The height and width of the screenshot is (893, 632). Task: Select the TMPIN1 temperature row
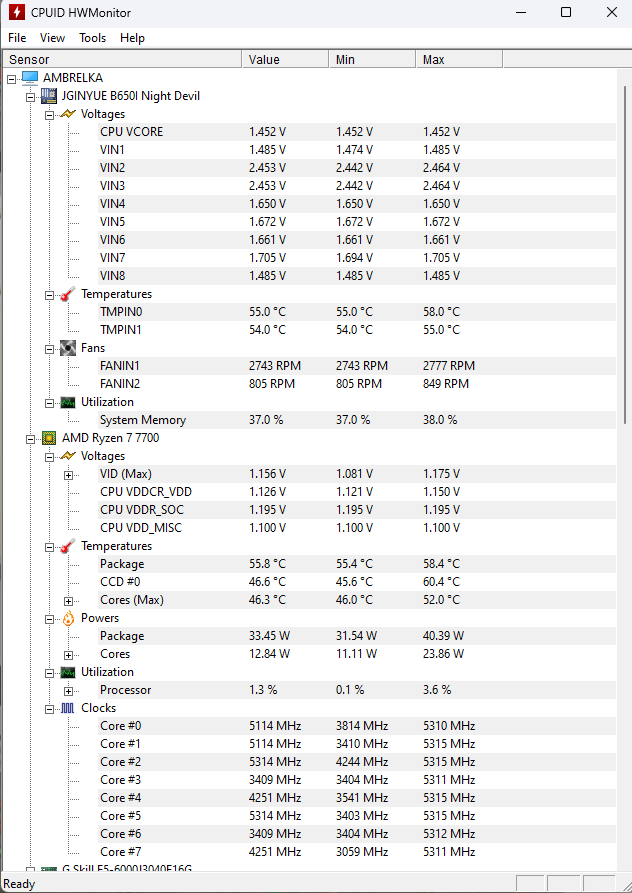coord(357,330)
